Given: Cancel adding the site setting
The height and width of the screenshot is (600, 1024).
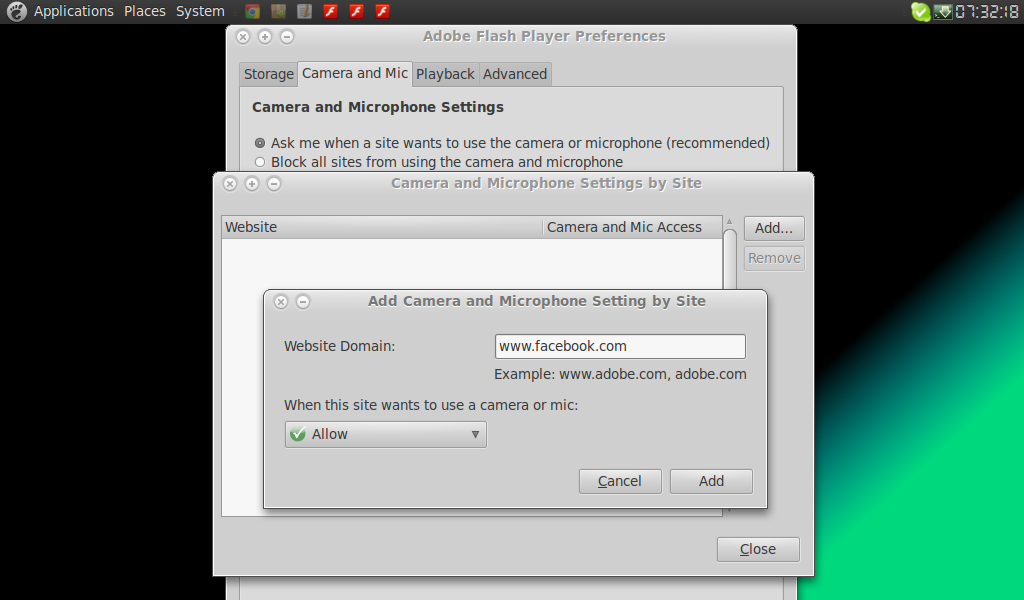Looking at the screenshot, I should pyautogui.click(x=620, y=481).
